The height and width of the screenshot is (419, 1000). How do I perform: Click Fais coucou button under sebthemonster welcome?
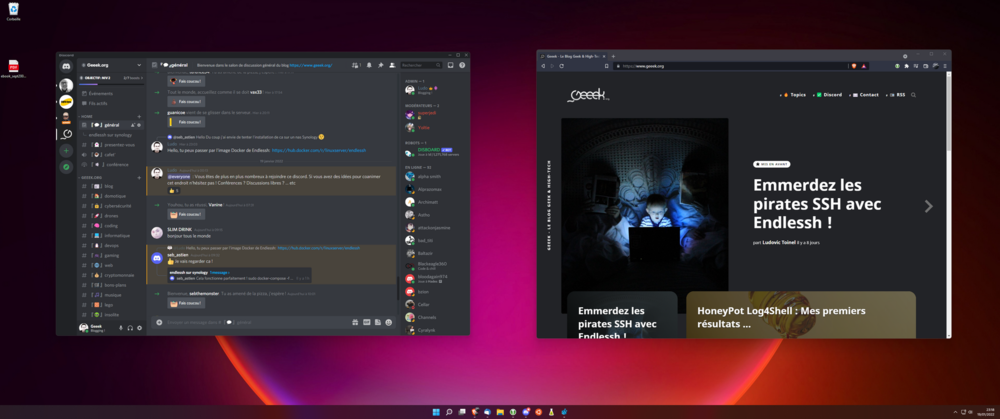coord(186,304)
